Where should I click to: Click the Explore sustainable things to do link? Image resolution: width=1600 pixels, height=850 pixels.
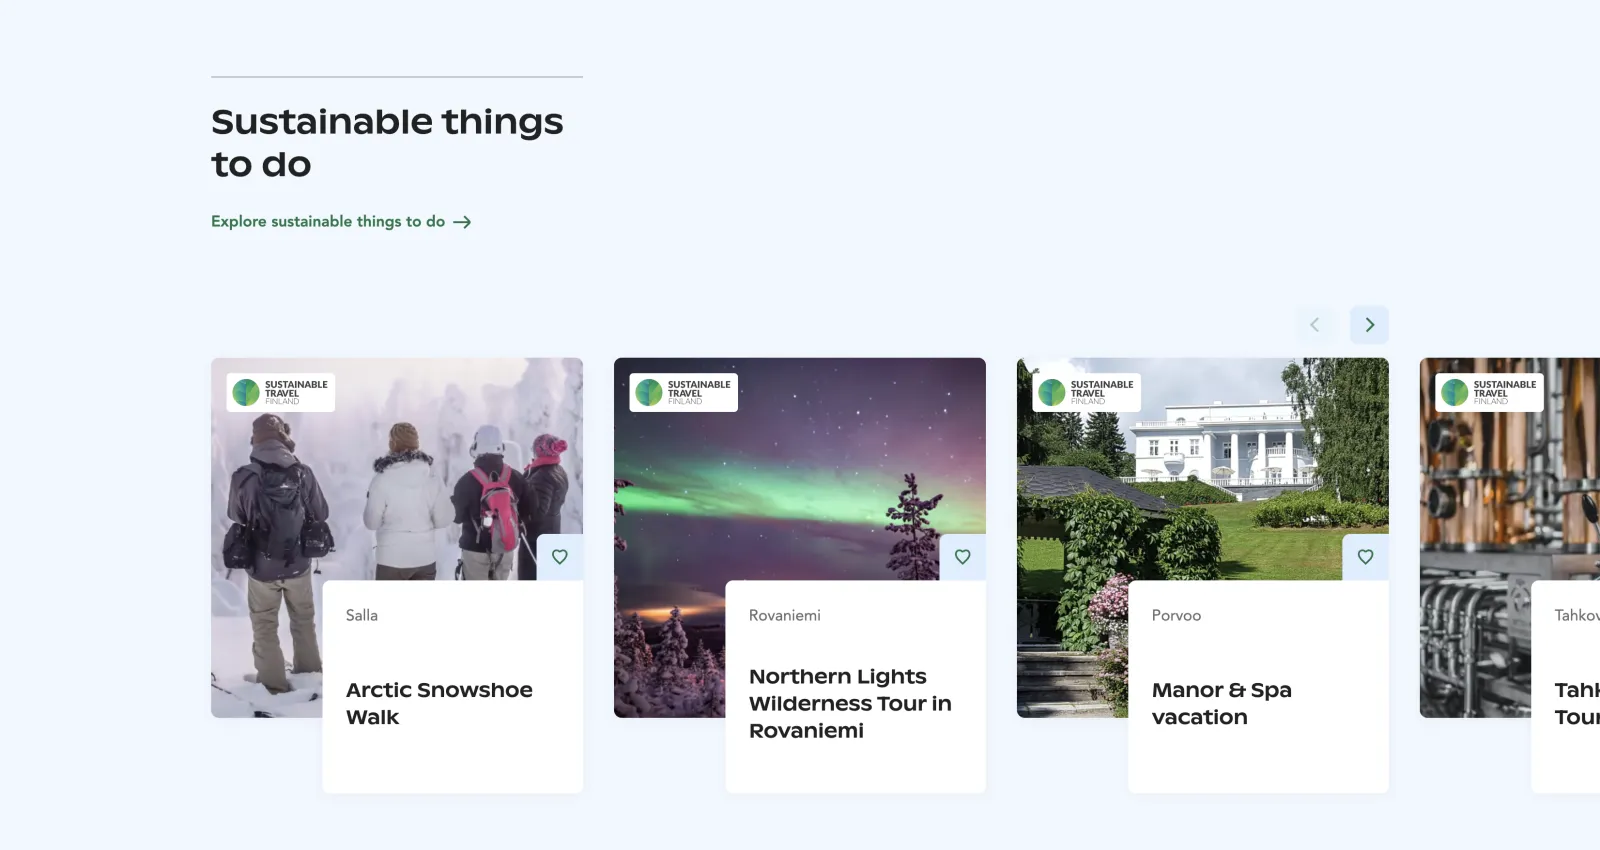pos(327,222)
